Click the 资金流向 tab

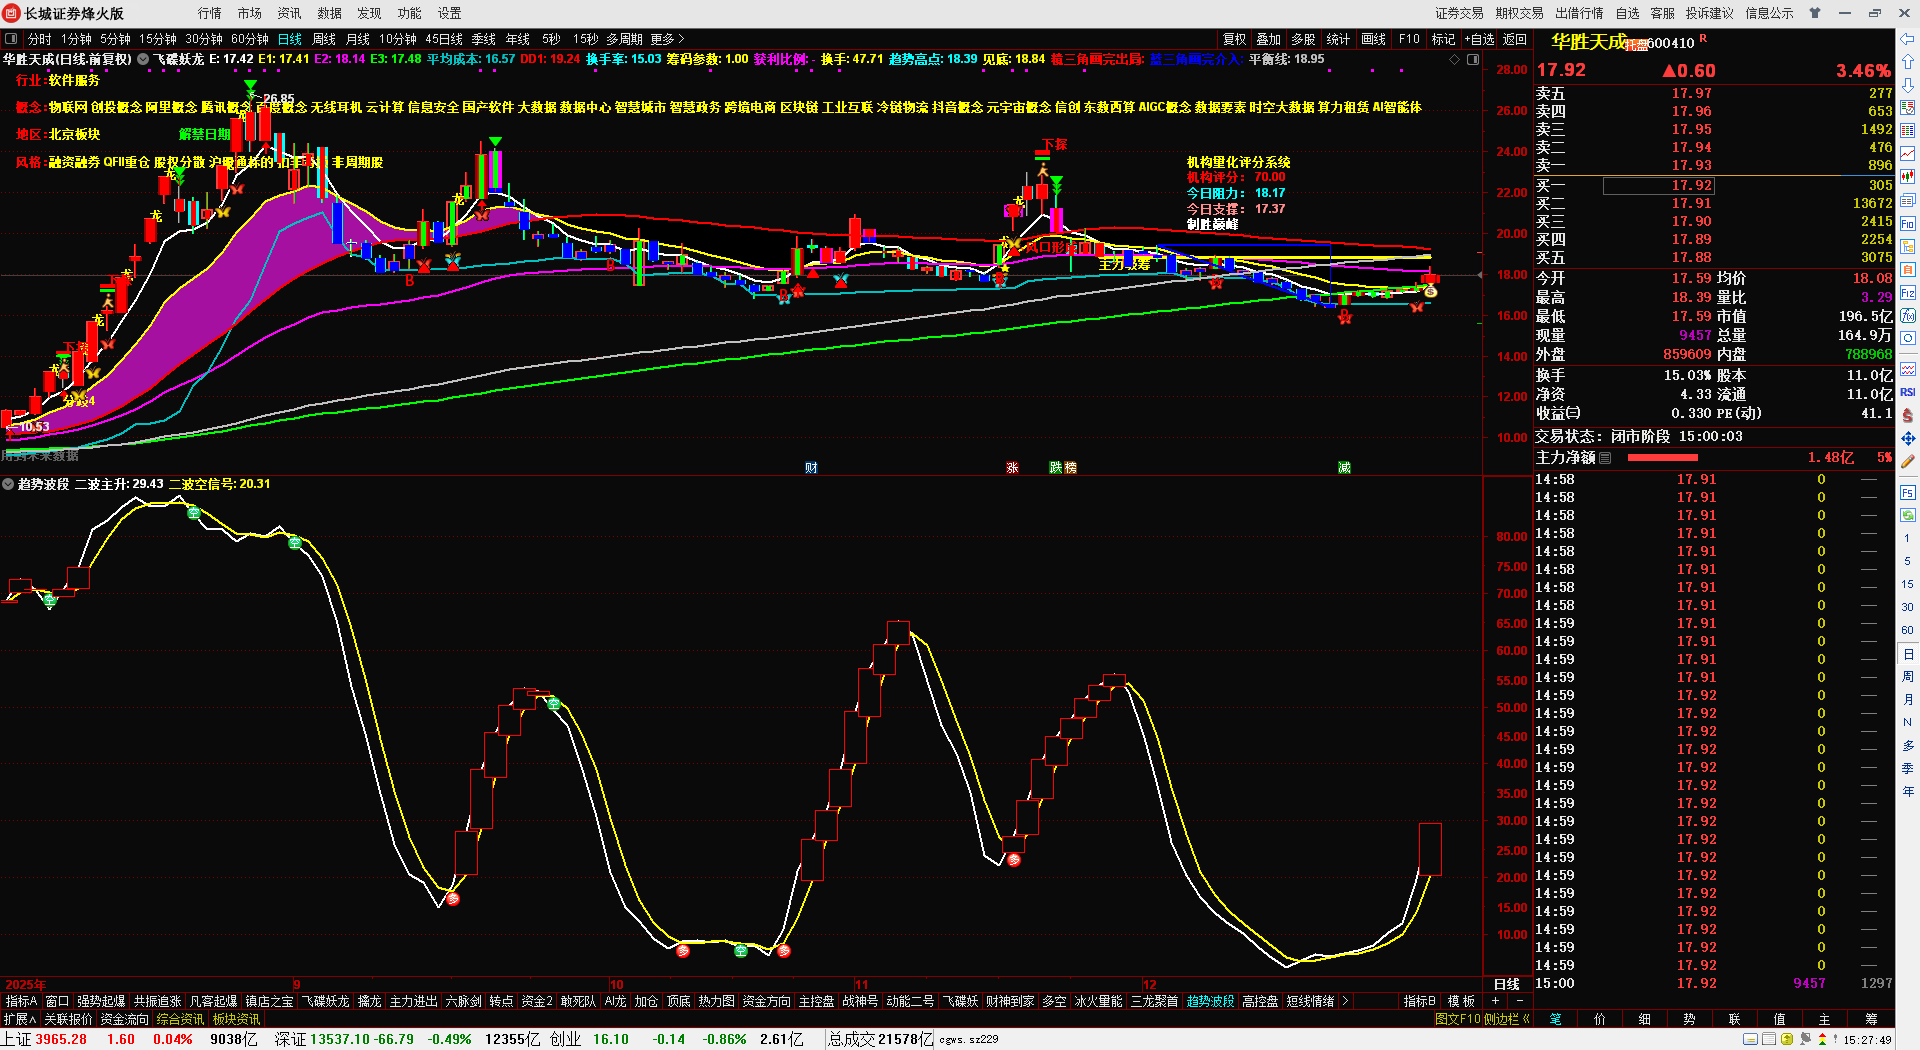pos(124,1019)
